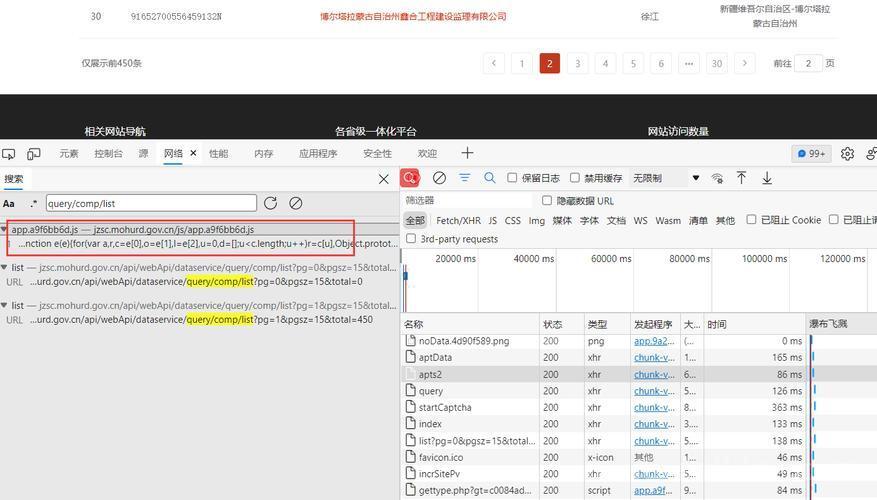Go to previous page arrow in pagination
Screen dimensions: 877x500
(494, 63)
